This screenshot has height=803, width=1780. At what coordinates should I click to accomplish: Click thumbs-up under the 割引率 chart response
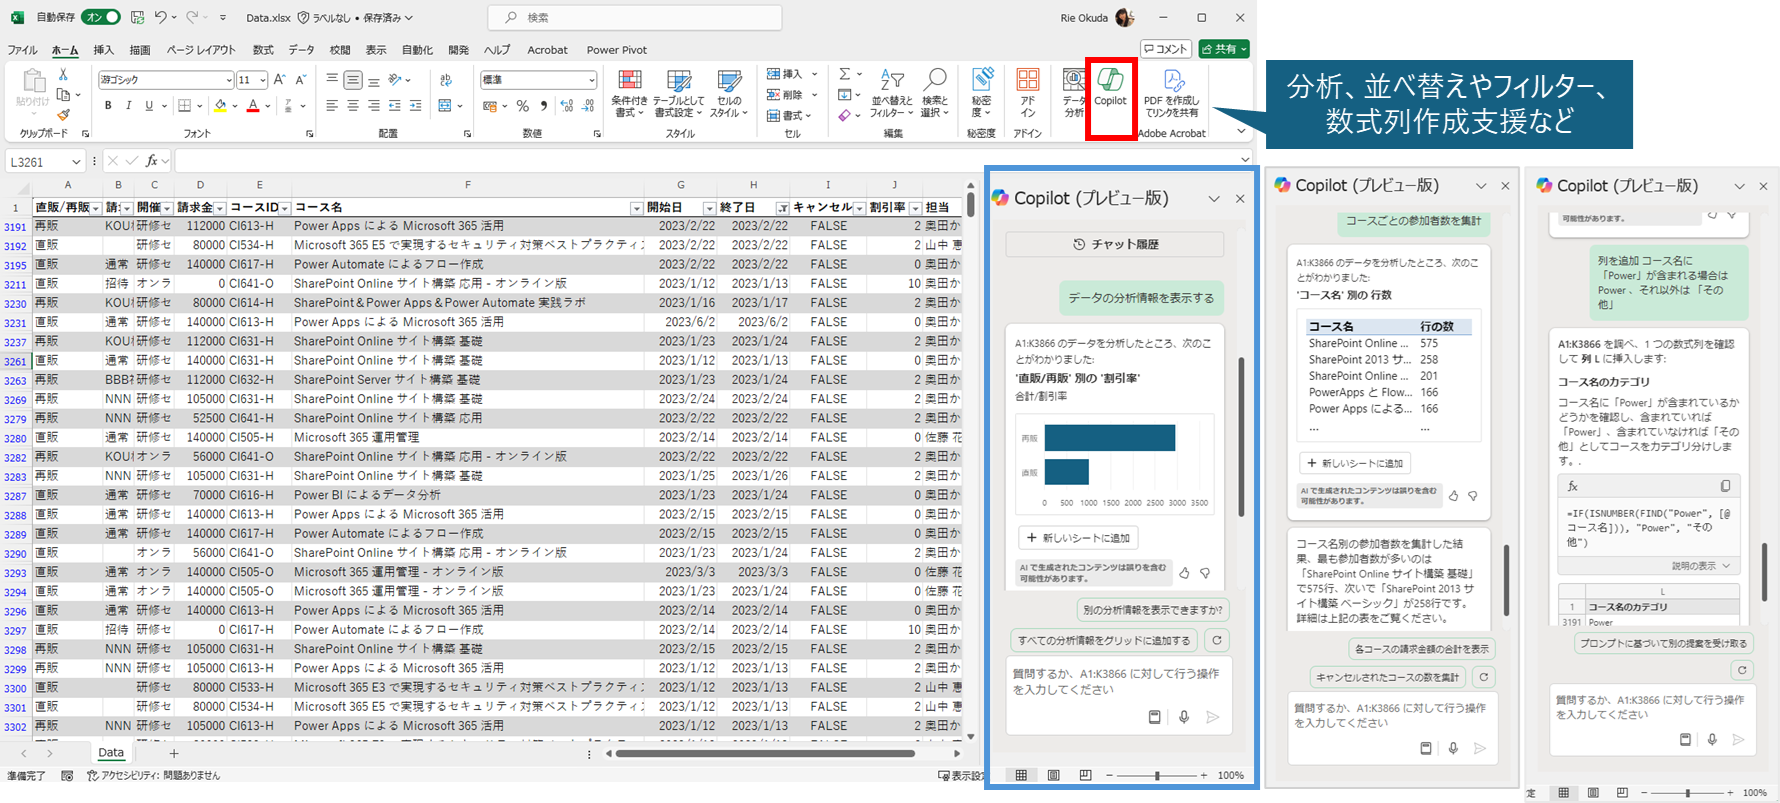point(1184,573)
